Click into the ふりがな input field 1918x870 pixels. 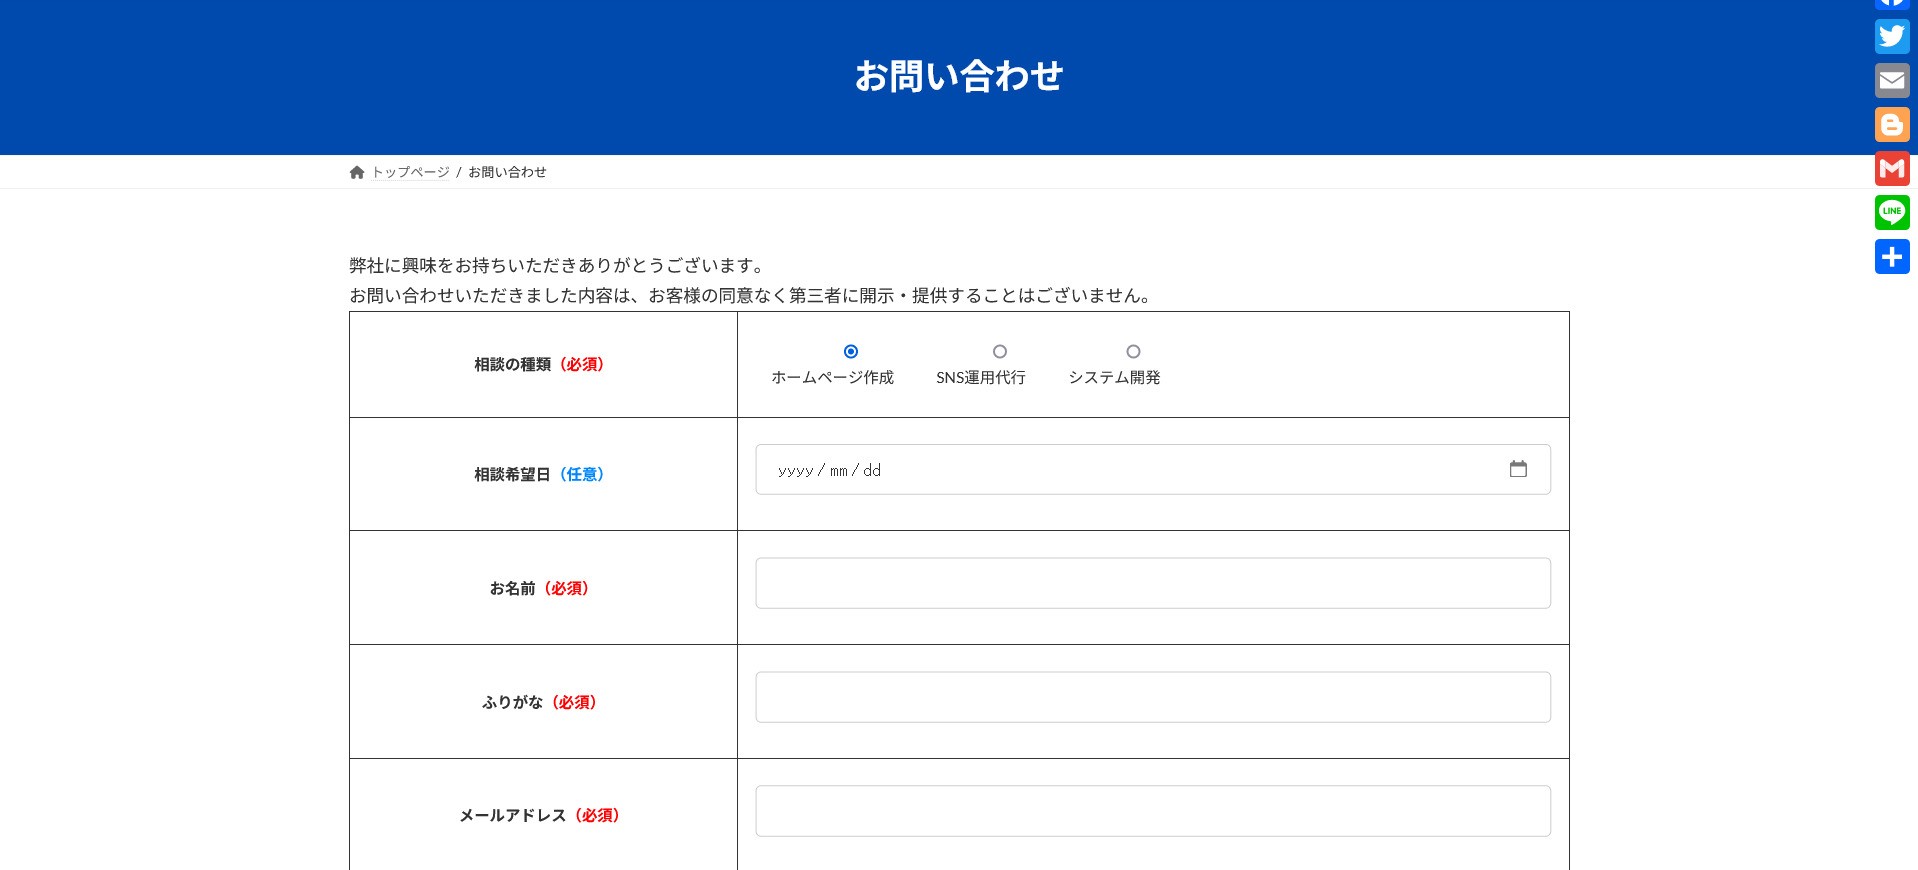click(x=1152, y=697)
